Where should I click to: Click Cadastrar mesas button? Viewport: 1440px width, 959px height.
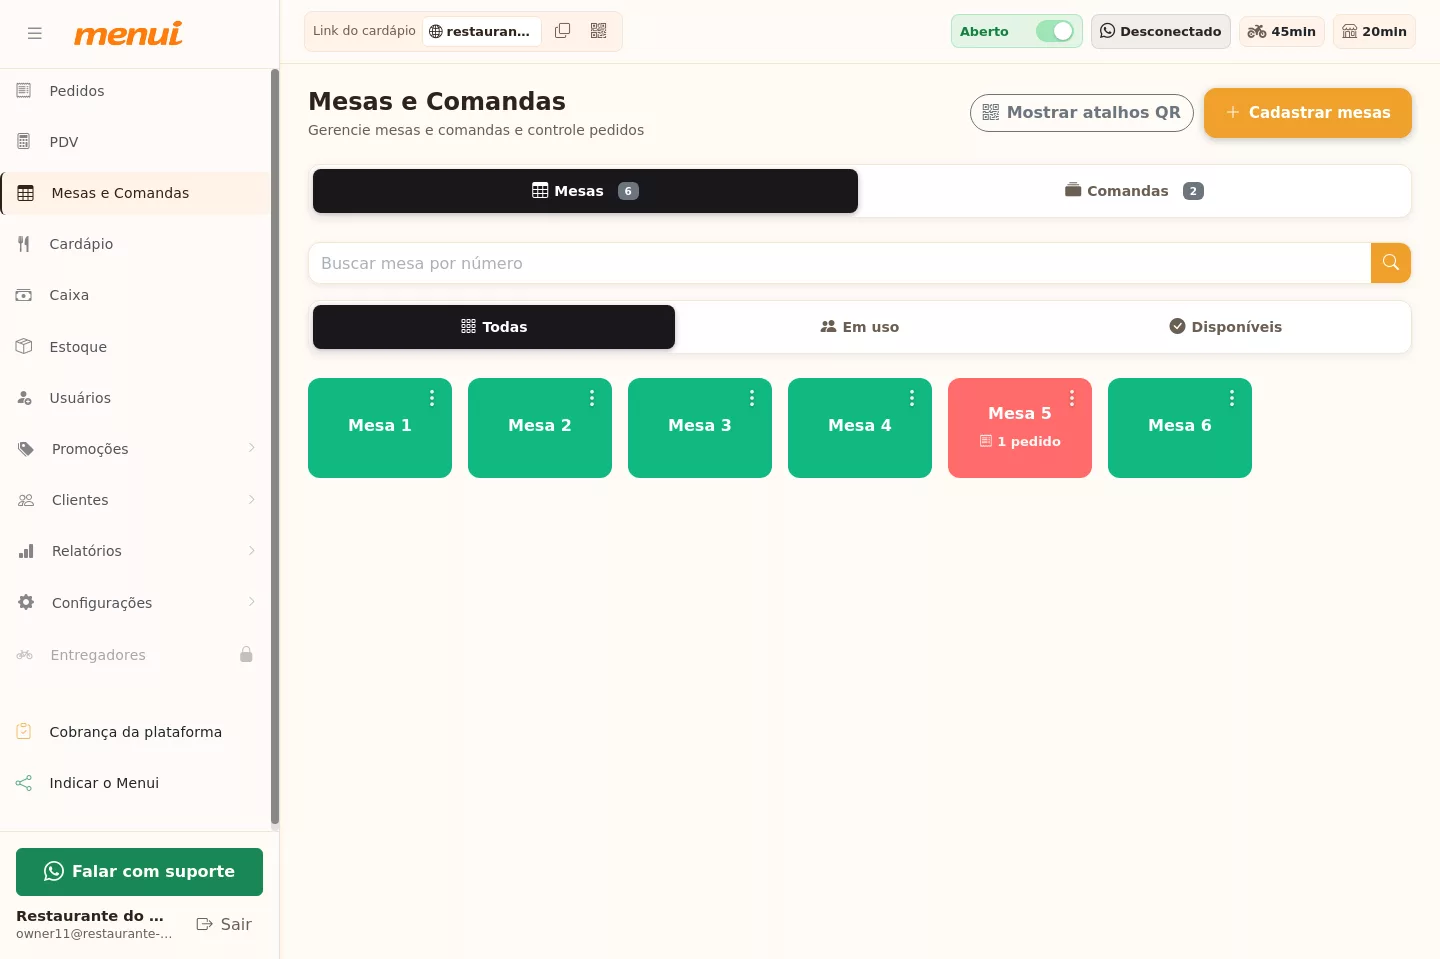tap(1308, 113)
